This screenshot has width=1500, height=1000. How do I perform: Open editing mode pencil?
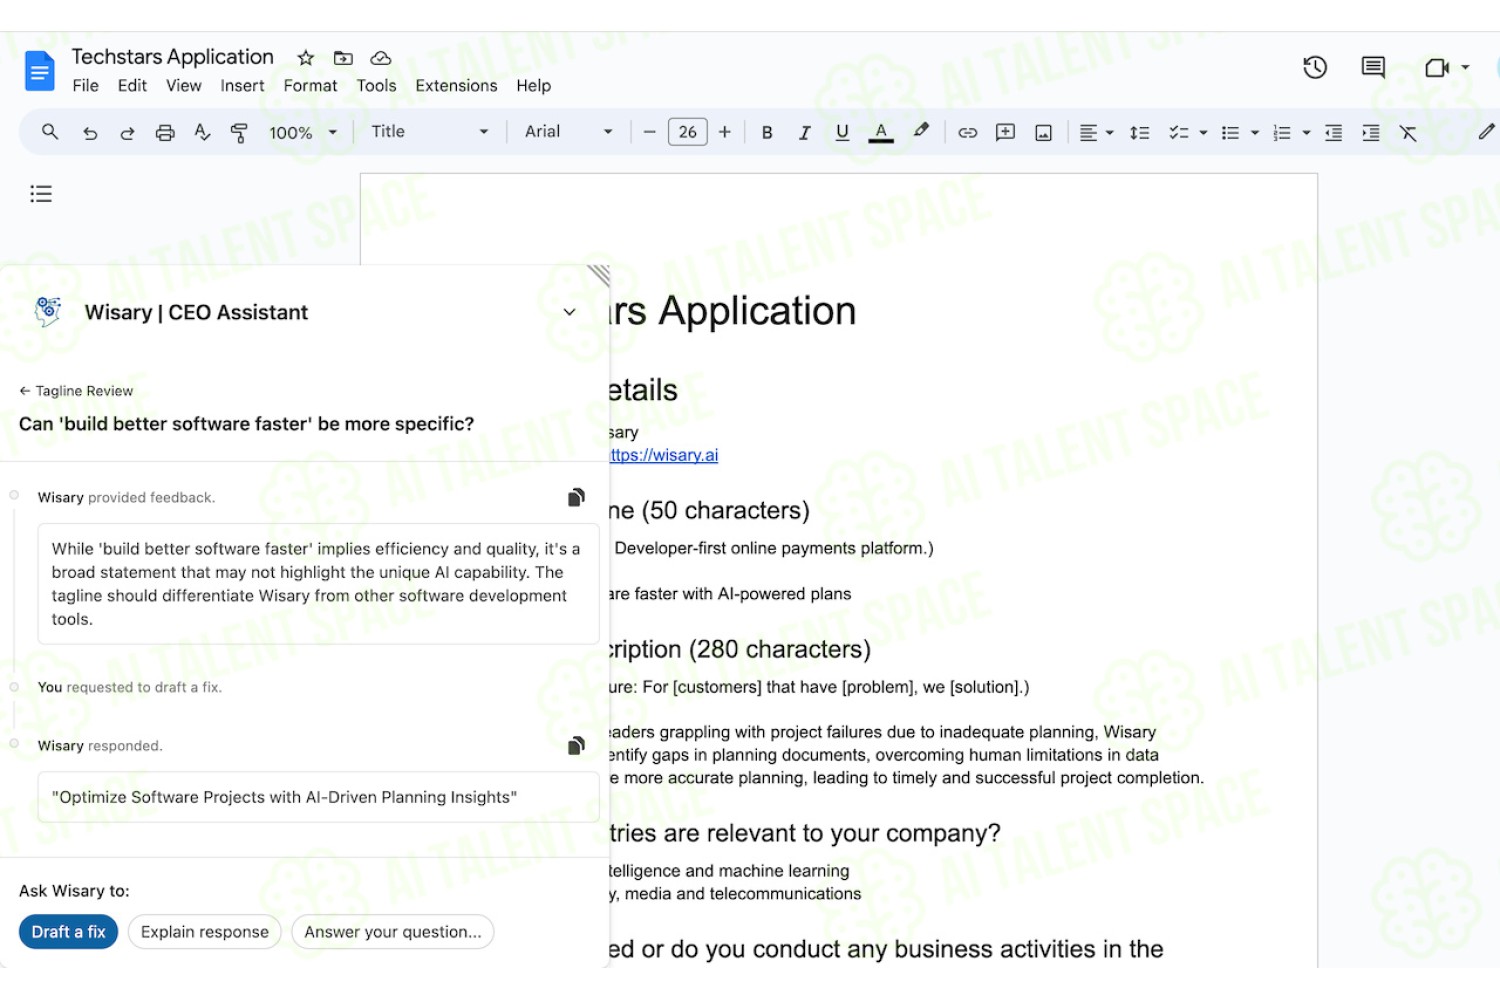(1486, 131)
